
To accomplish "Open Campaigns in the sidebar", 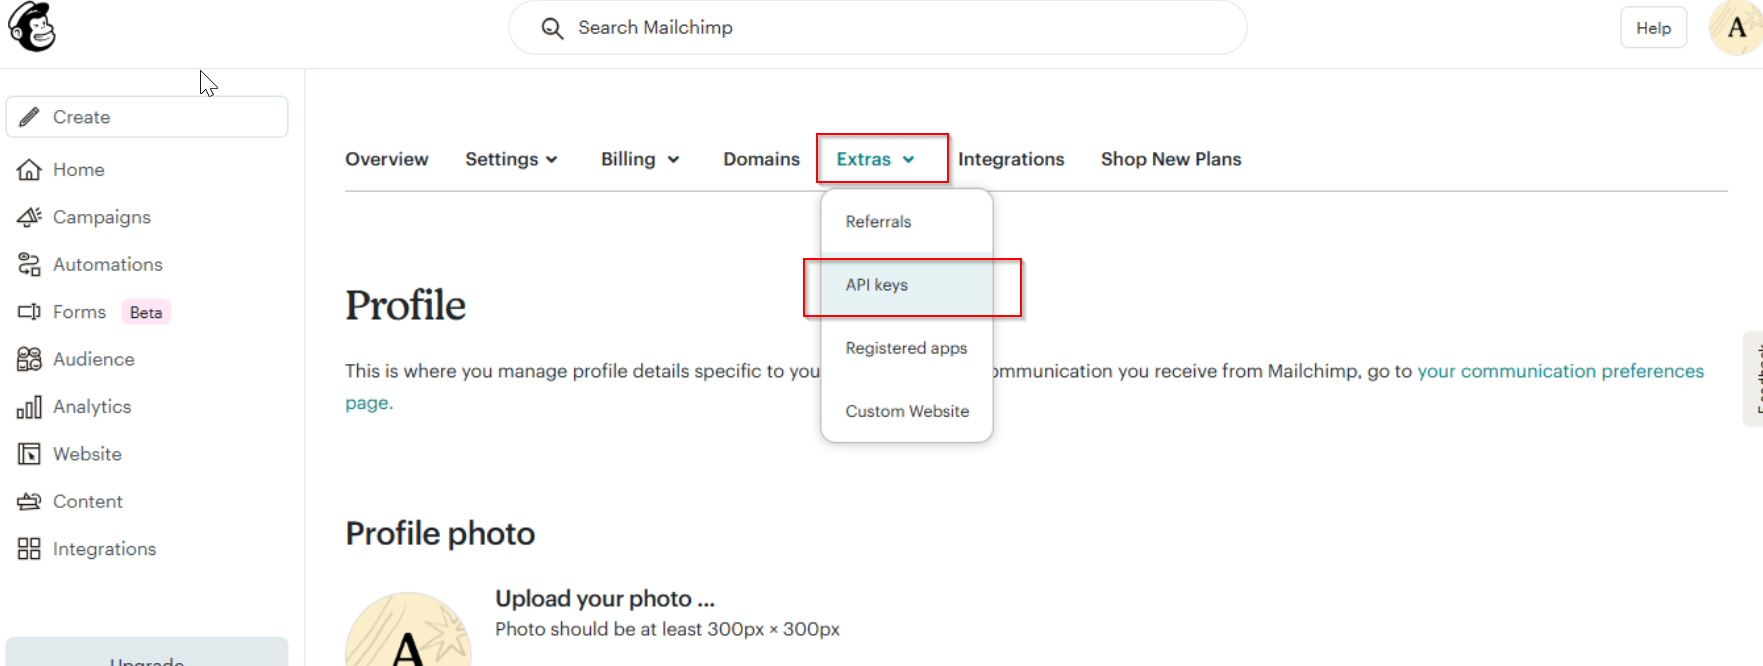I will pyautogui.click(x=101, y=217).
